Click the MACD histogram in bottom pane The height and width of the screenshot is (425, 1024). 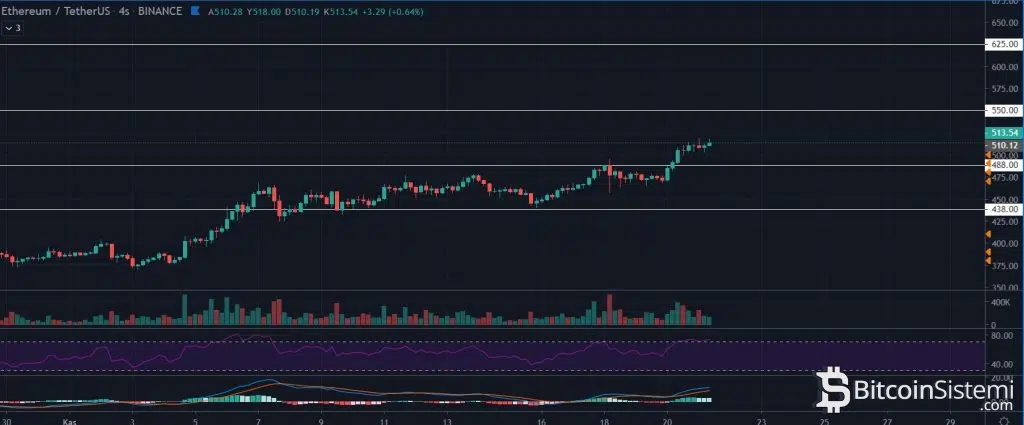[x=250, y=398]
